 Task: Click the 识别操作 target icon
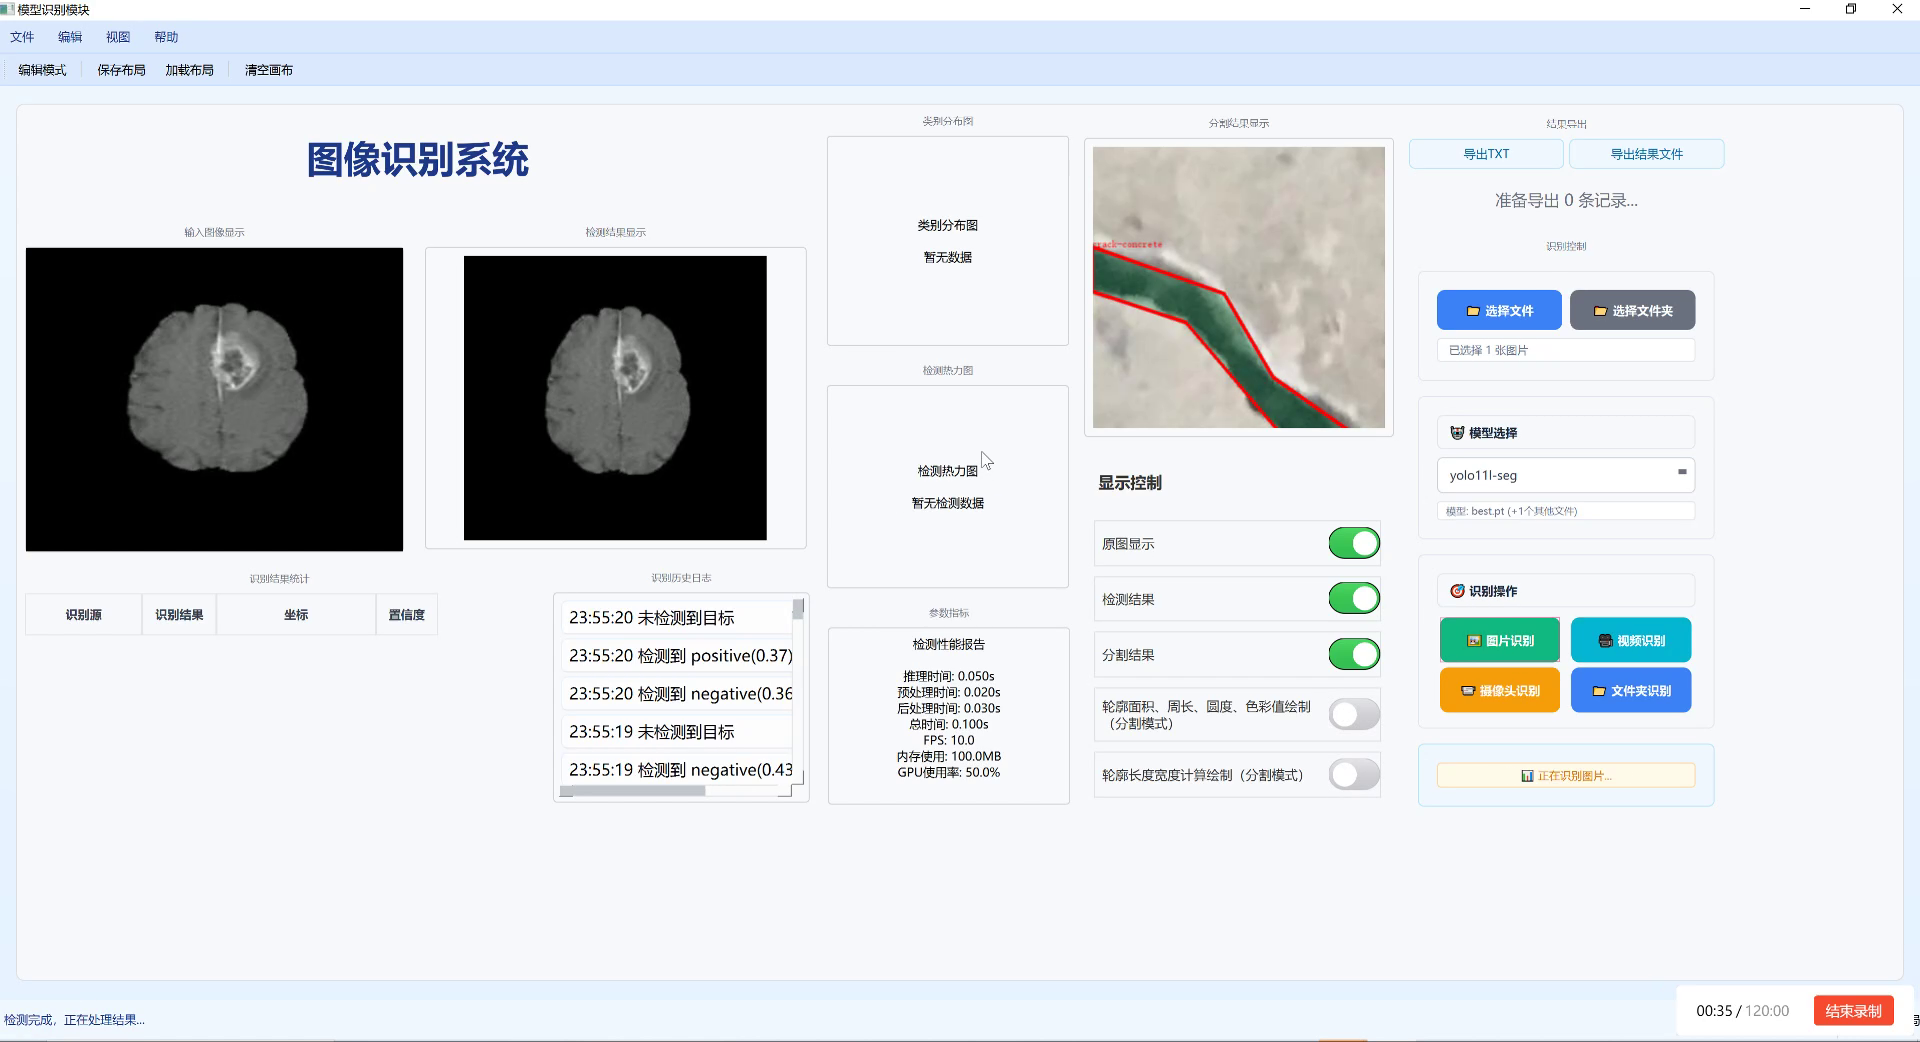tap(1457, 591)
